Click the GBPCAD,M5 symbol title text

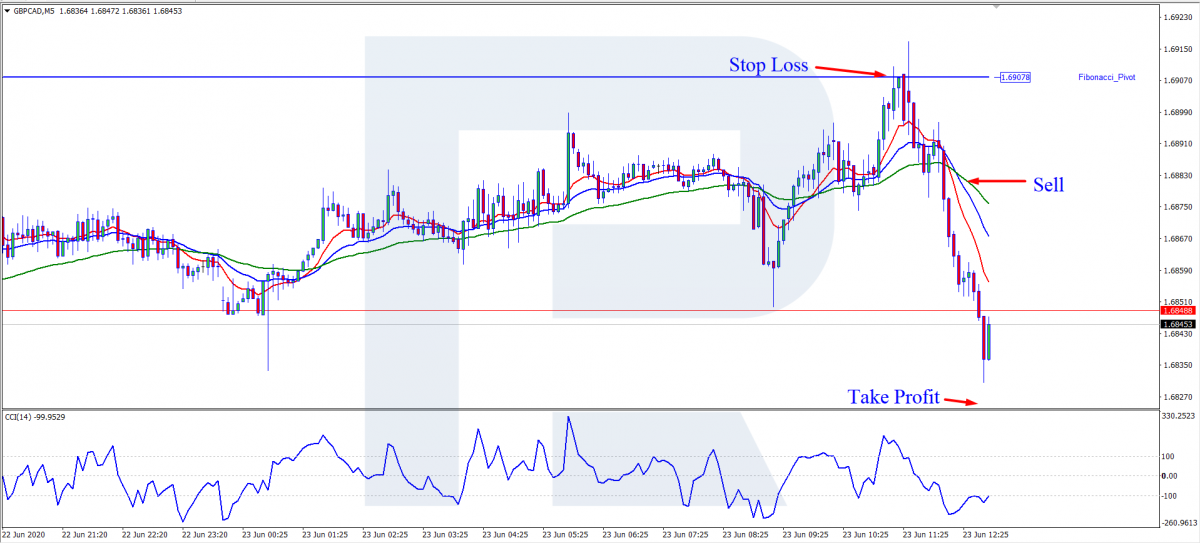click(x=34, y=11)
